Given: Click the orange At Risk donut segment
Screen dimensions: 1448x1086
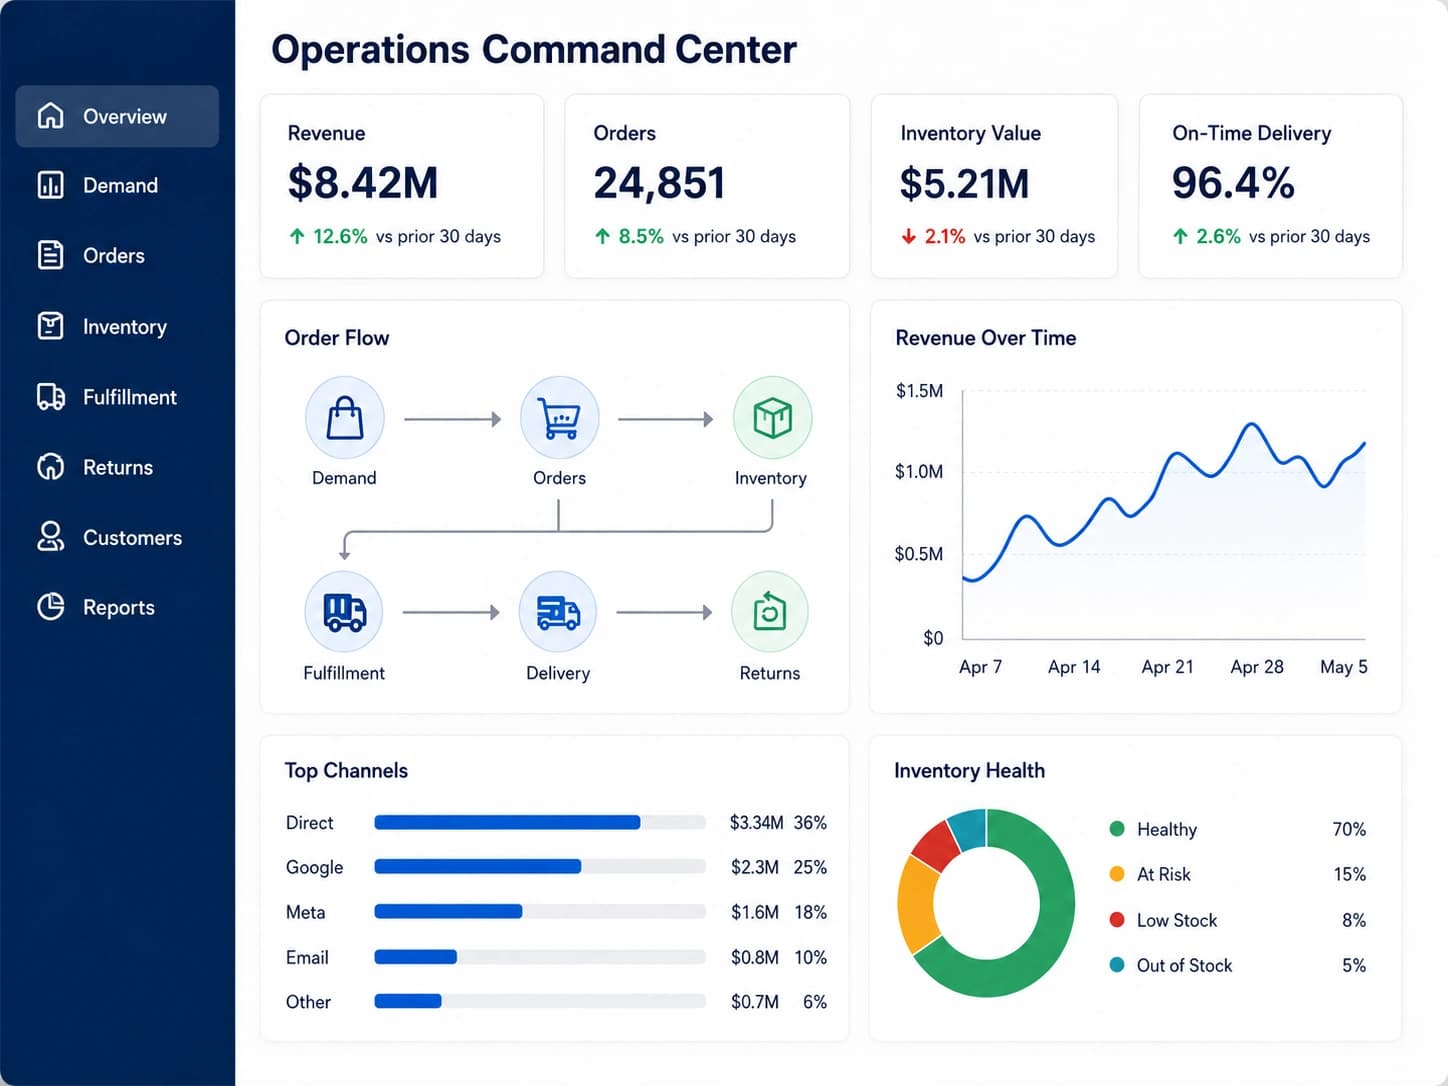Looking at the screenshot, I should pyautogui.click(x=916, y=905).
